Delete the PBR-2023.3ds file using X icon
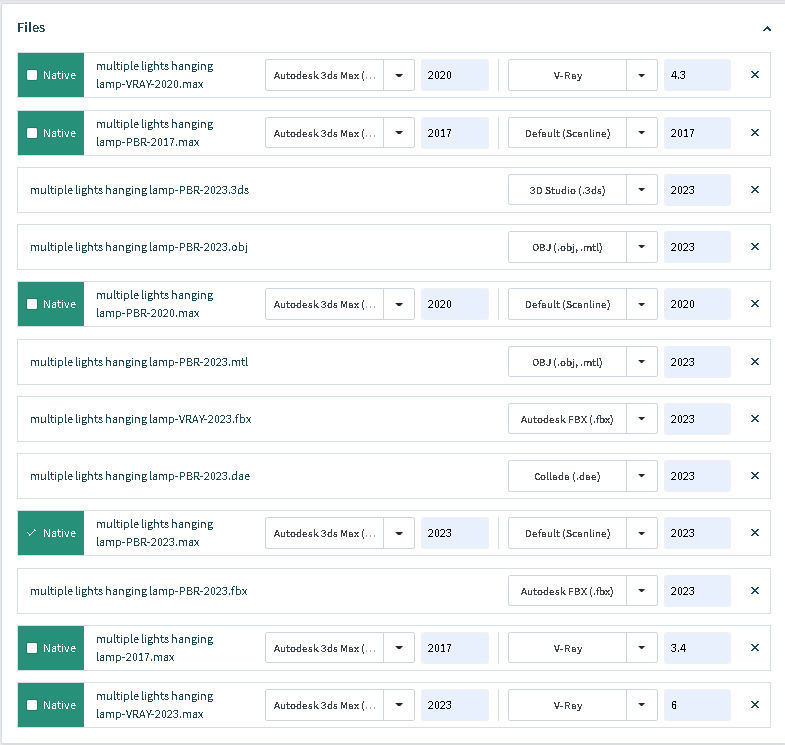 (755, 190)
